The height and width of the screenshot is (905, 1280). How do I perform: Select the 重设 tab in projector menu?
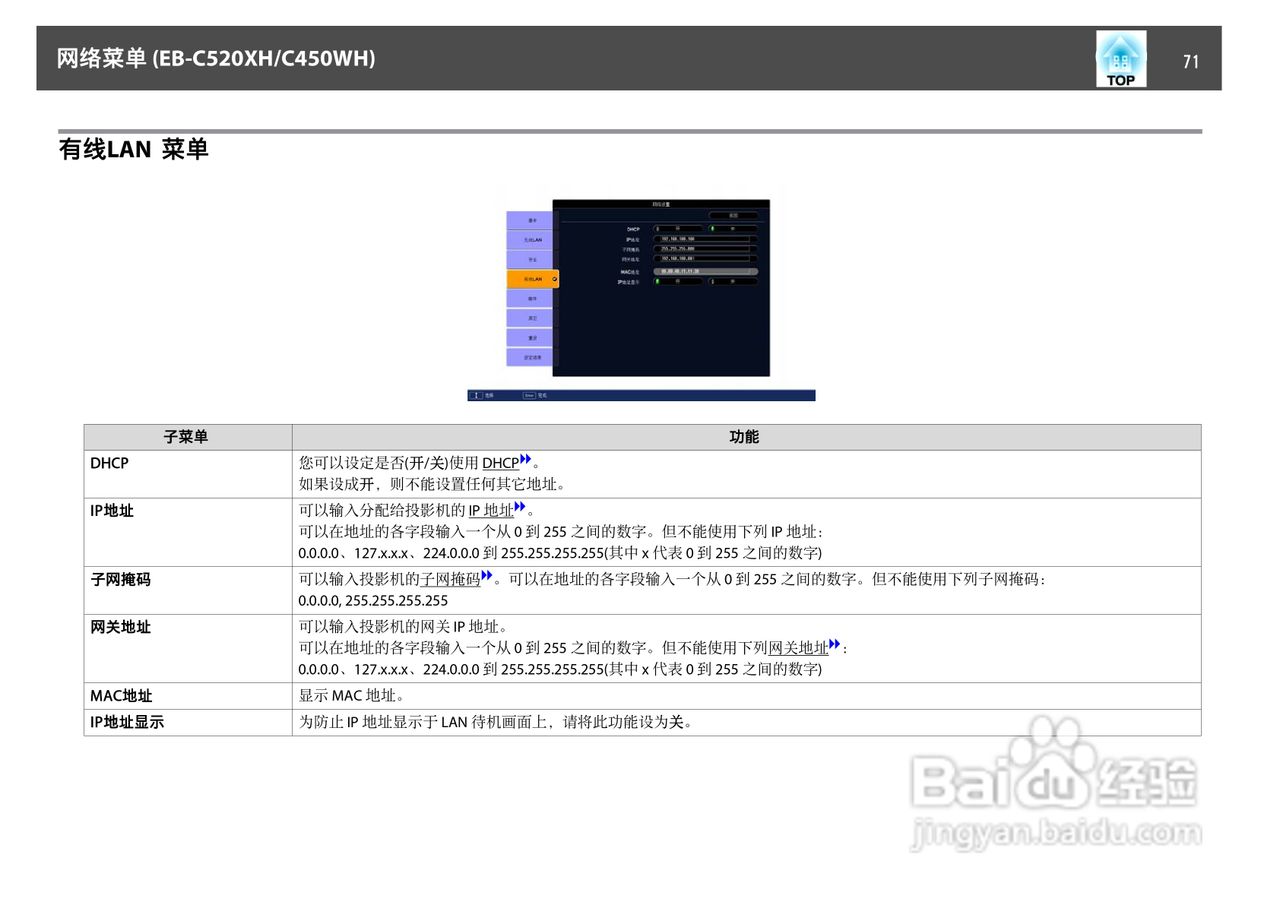(x=530, y=338)
